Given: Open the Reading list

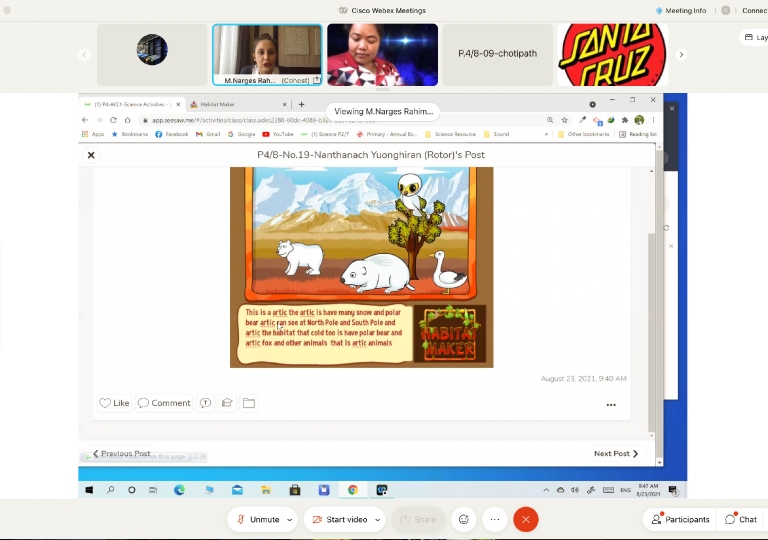Looking at the screenshot, I should [x=638, y=134].
